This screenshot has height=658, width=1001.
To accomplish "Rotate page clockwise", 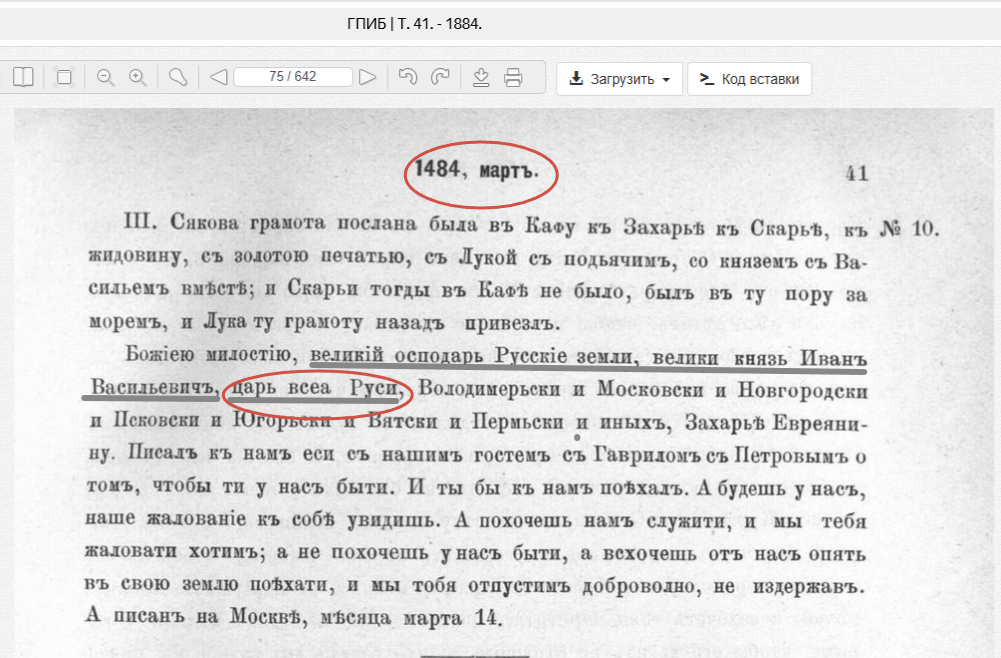I will [x=440, y=77].
